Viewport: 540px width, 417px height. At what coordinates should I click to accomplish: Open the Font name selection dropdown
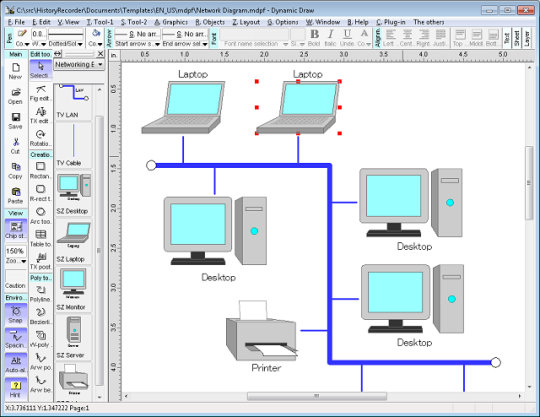click(285, 44)
